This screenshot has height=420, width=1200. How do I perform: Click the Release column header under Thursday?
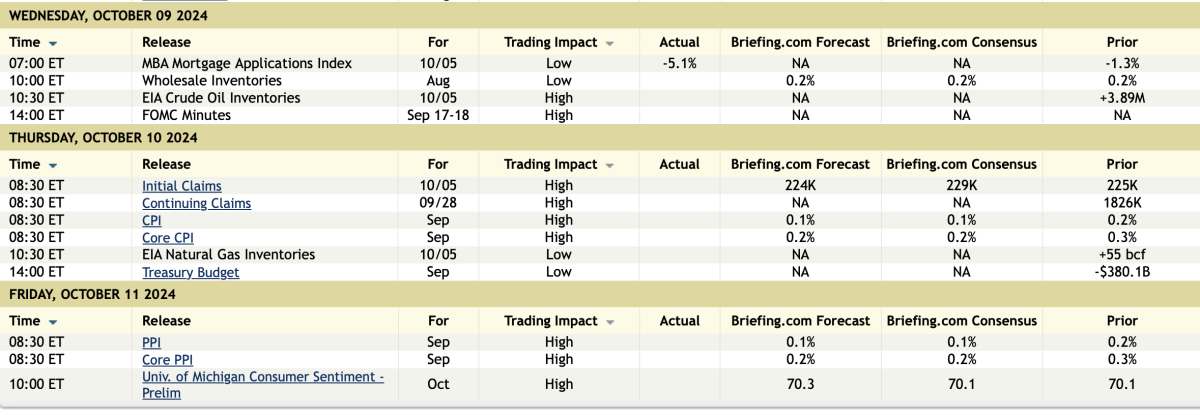166,164
